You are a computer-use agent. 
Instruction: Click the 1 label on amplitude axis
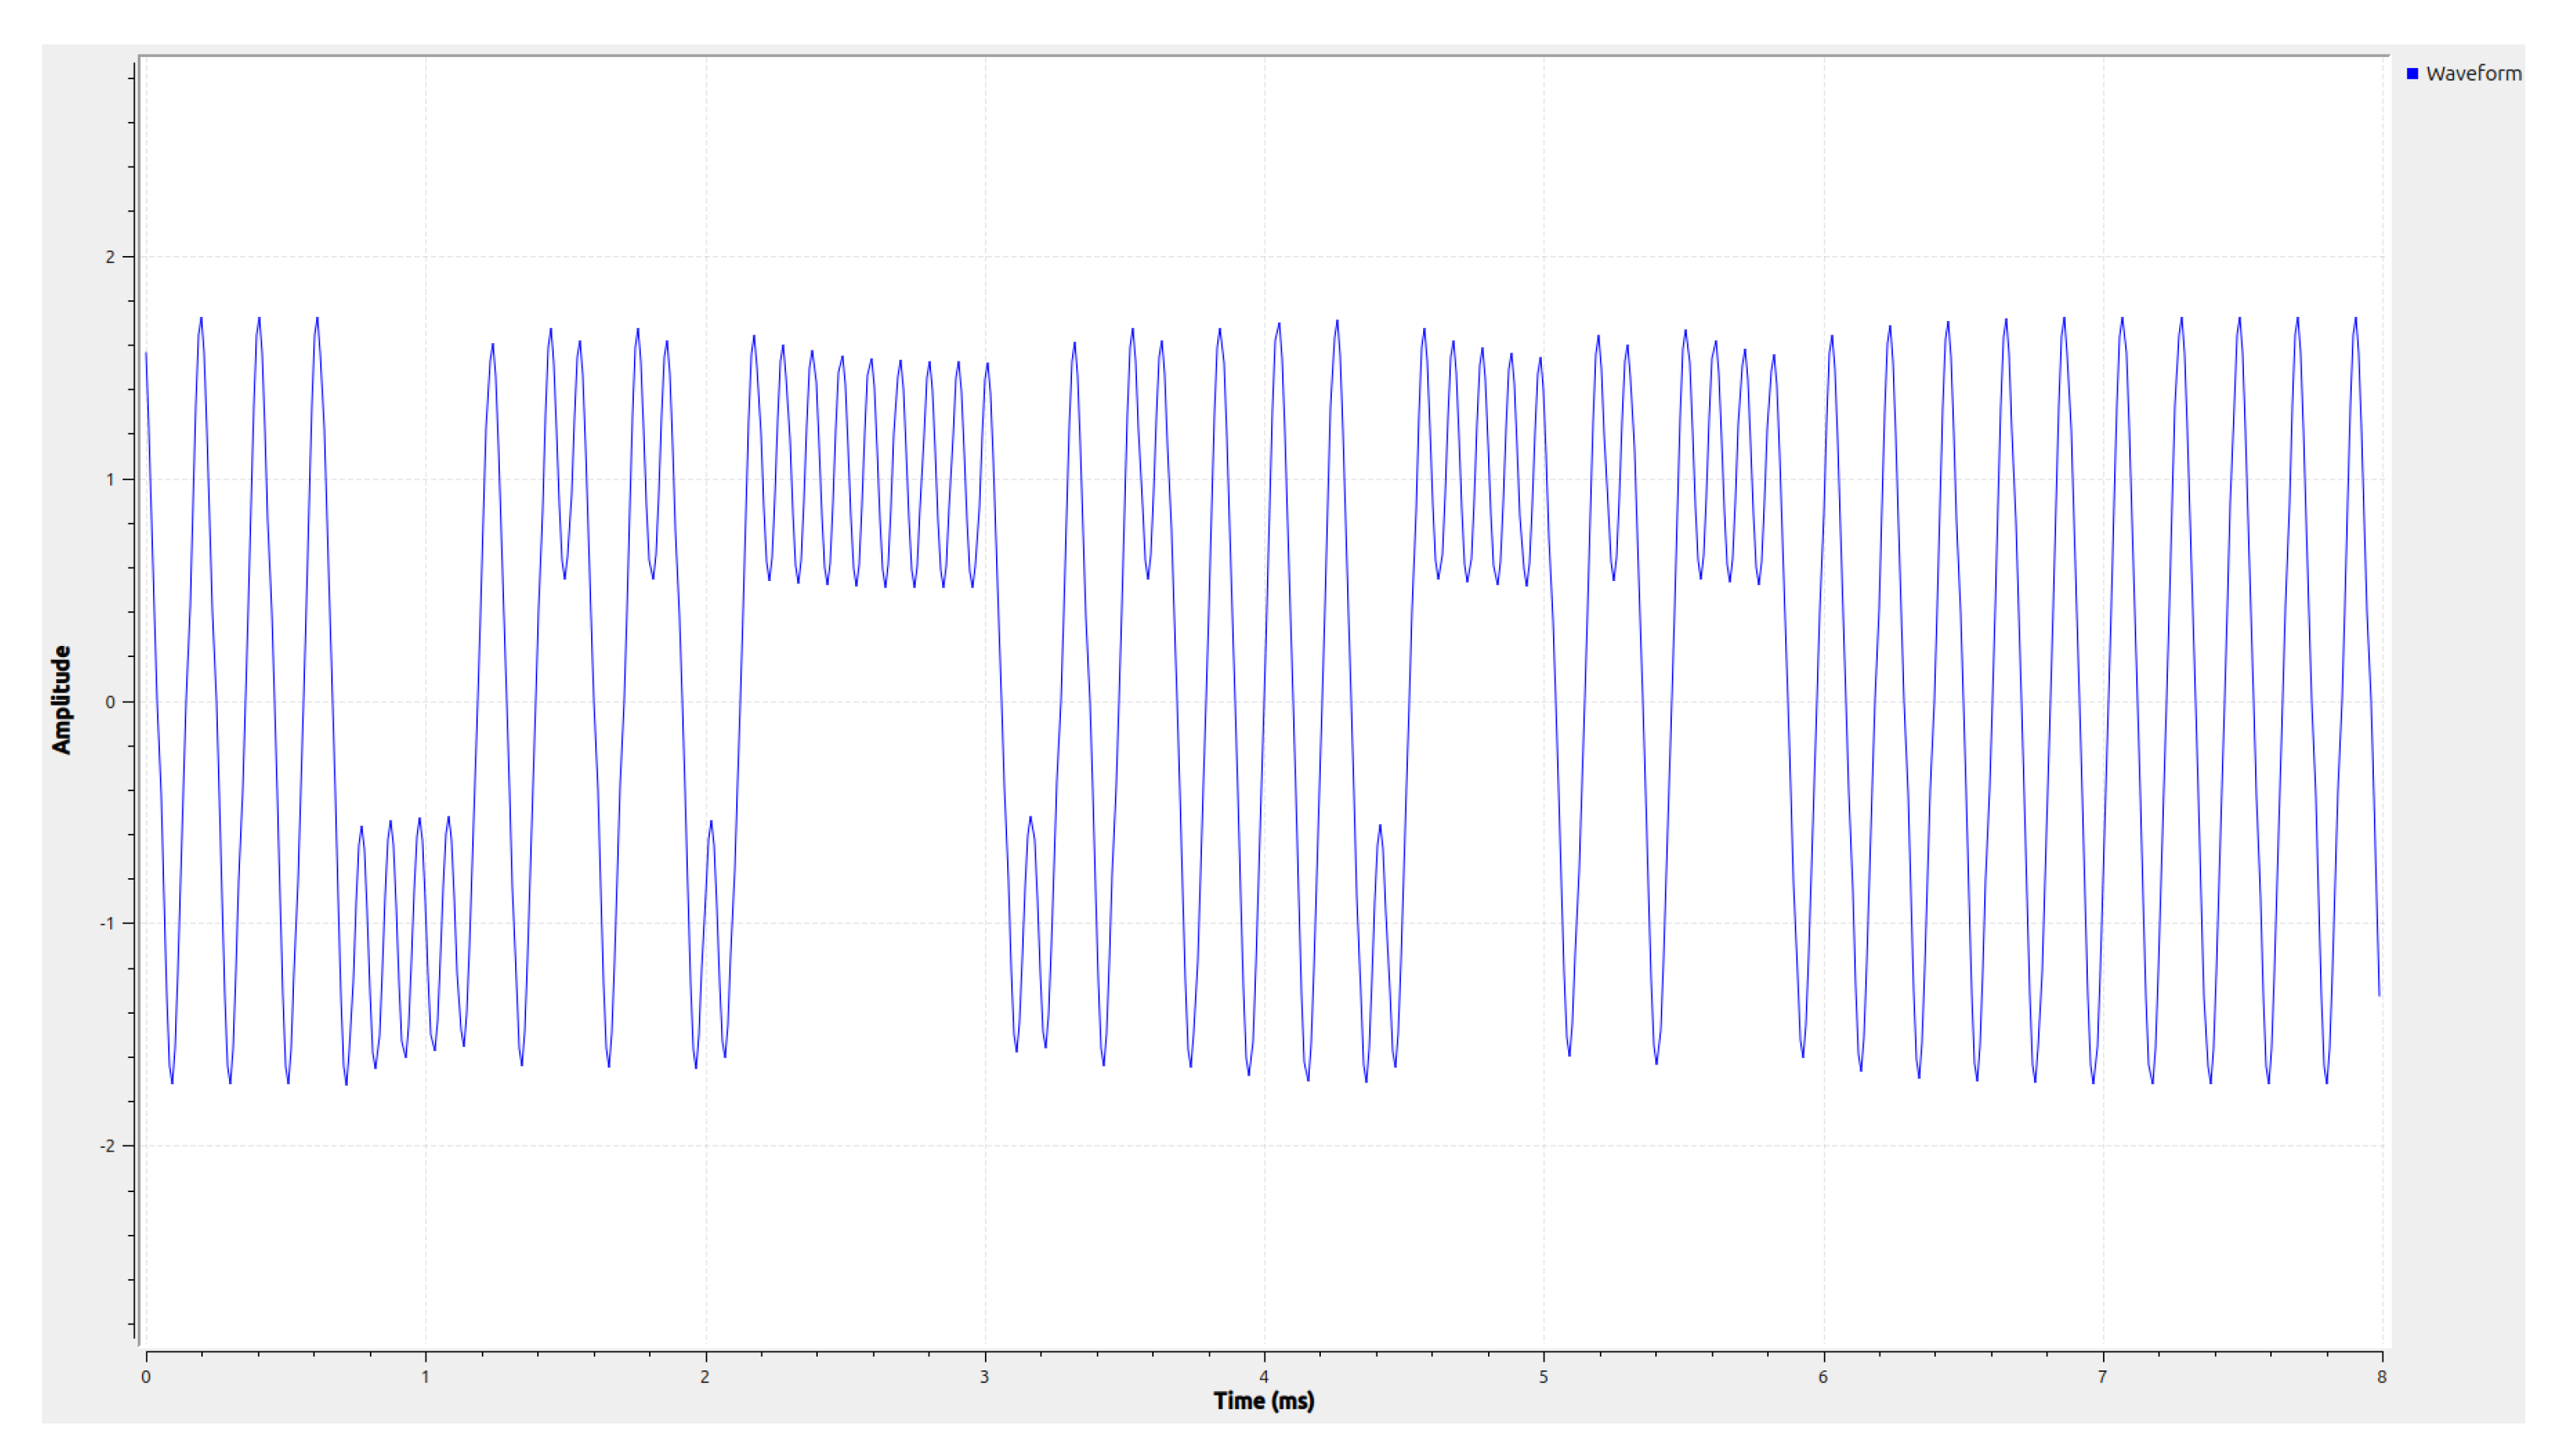tap(110, 480)
